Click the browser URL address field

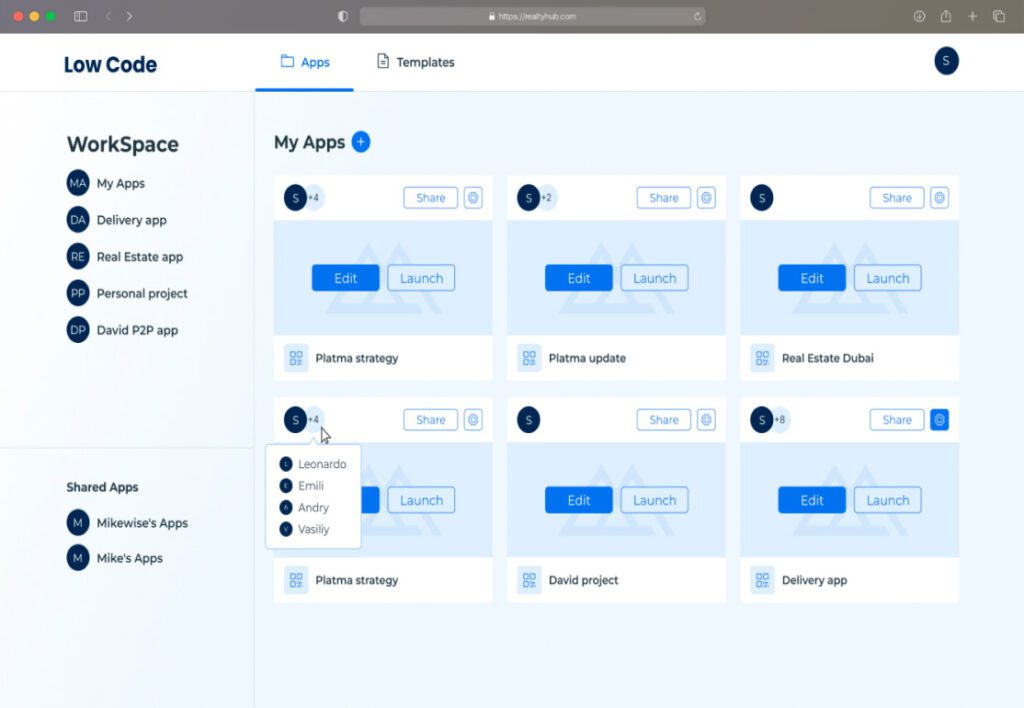pos(532,16)
